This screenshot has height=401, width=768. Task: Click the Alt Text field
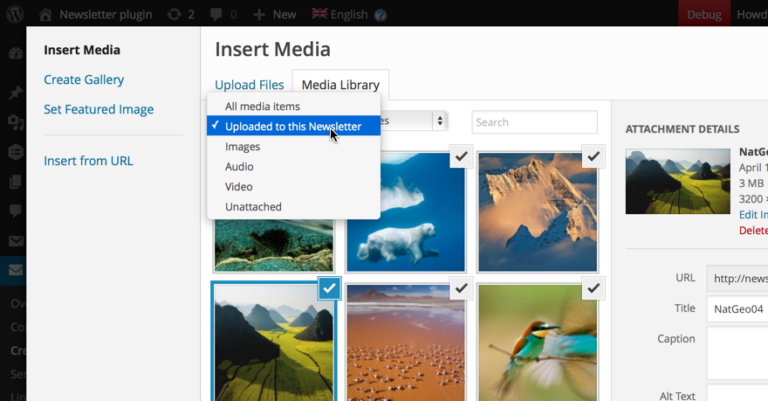737,393
